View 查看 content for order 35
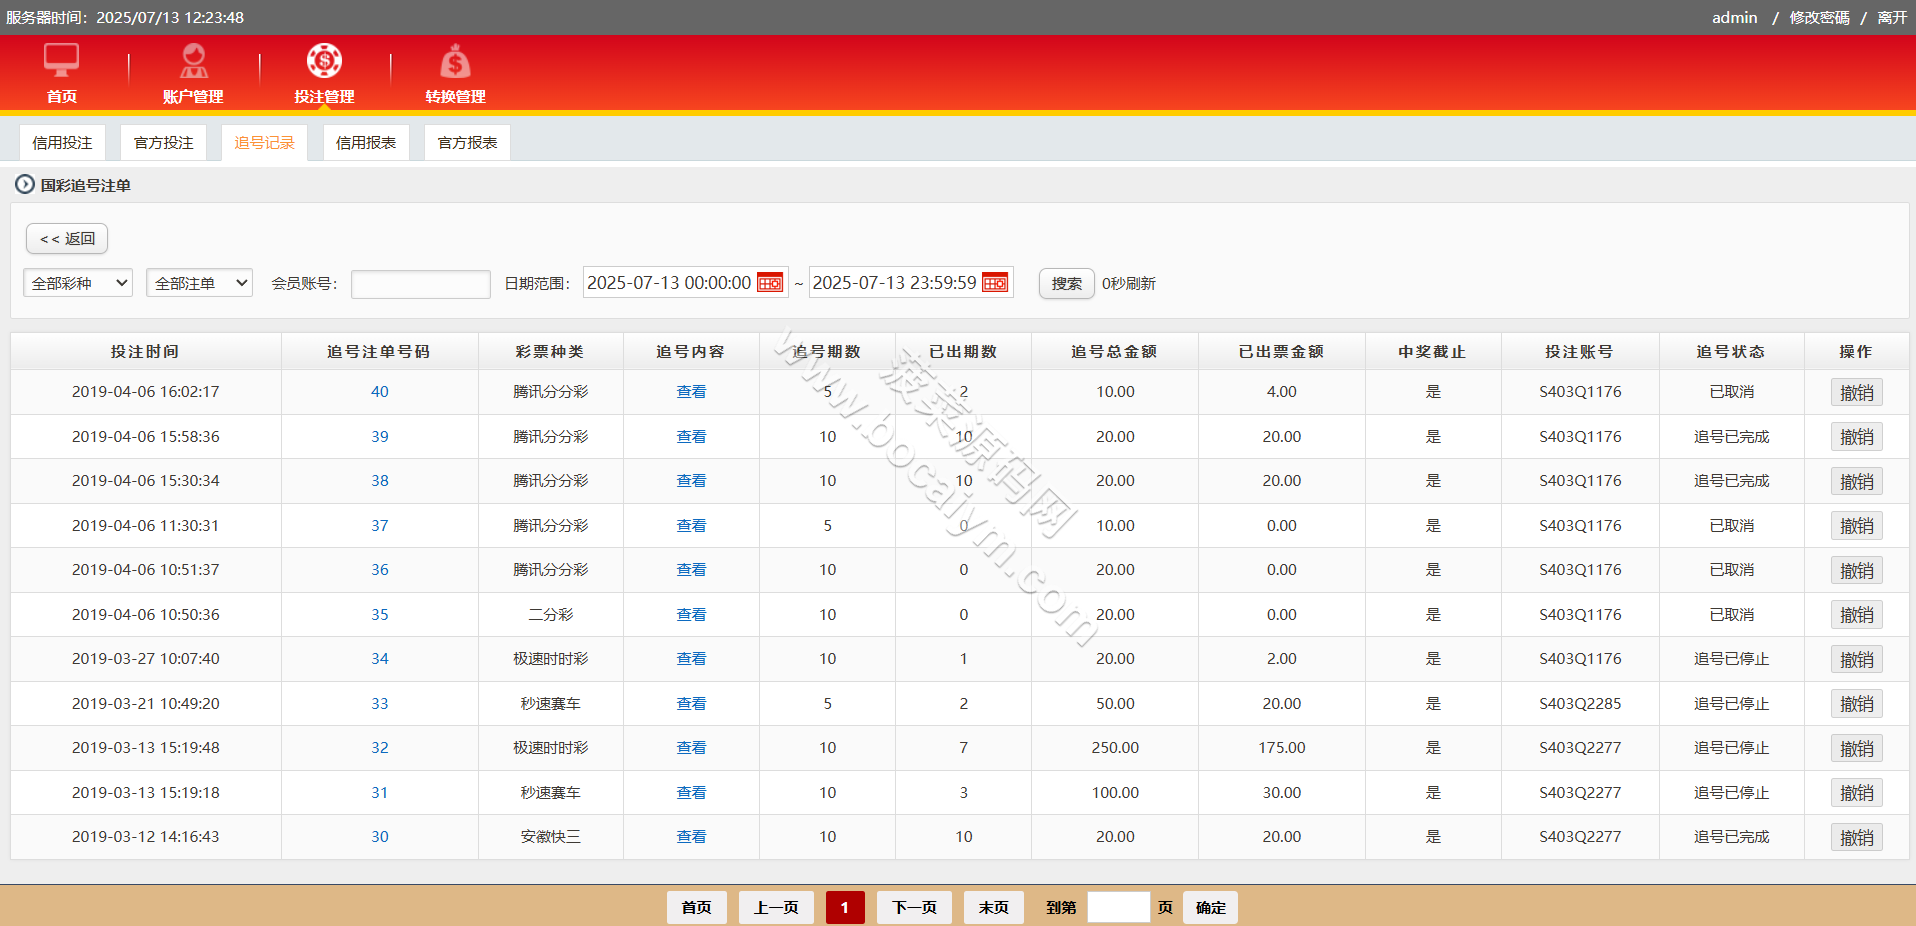Viewport: 1916px width, 926px height. click(691, 615)
